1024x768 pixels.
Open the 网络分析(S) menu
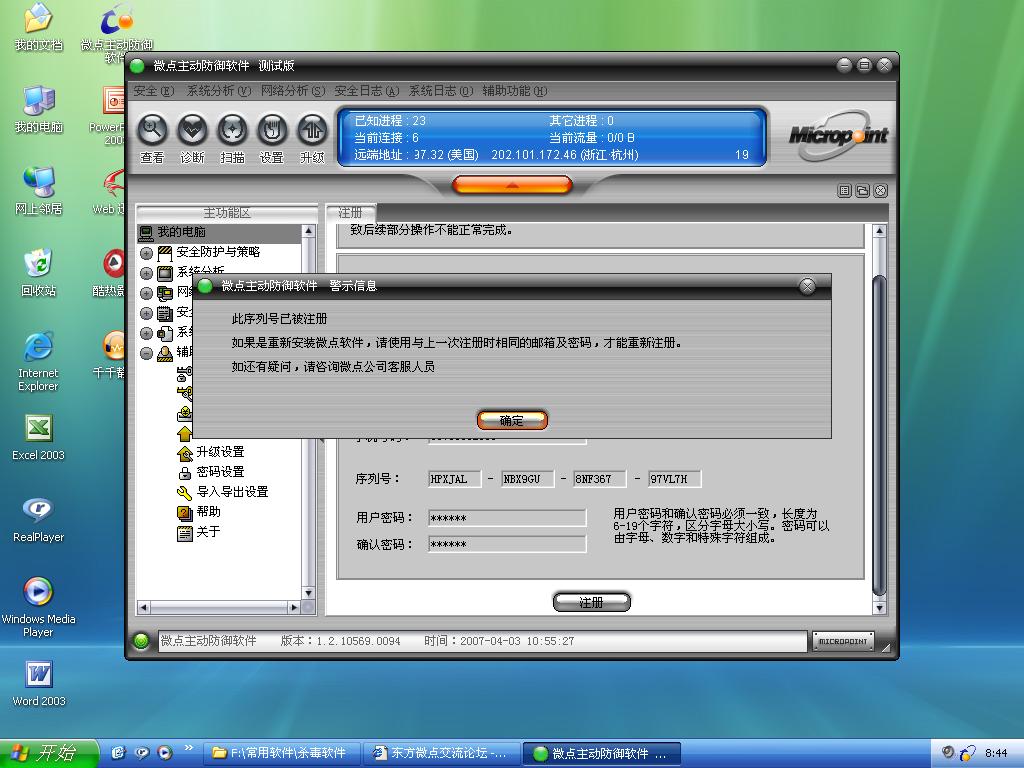click(293, 91)
